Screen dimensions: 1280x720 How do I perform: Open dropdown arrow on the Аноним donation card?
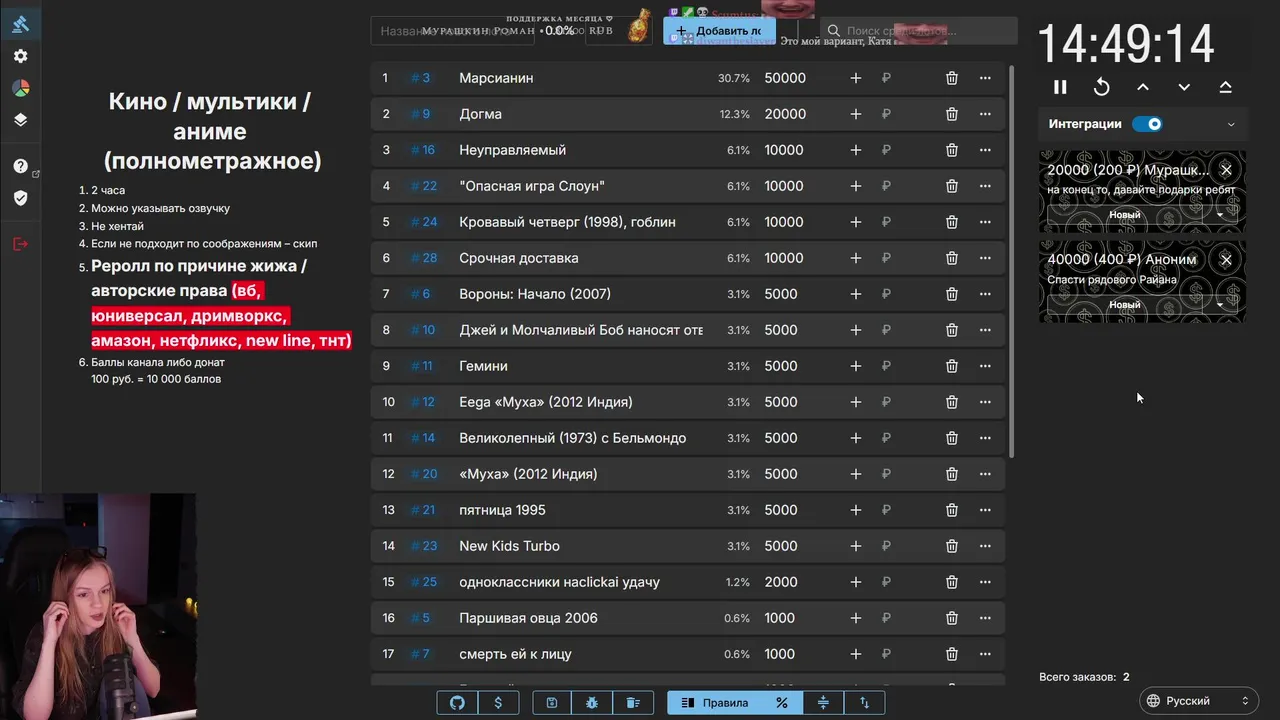1220,305
